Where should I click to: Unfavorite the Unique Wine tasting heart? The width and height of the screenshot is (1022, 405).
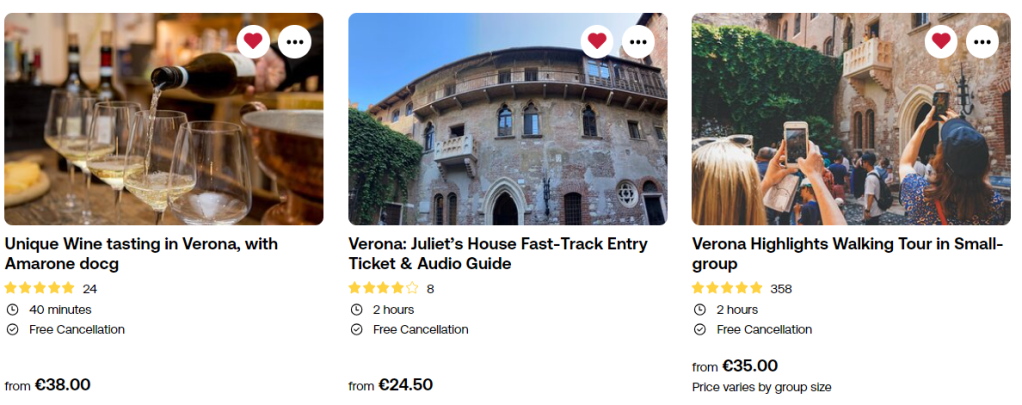coord(253,41)
